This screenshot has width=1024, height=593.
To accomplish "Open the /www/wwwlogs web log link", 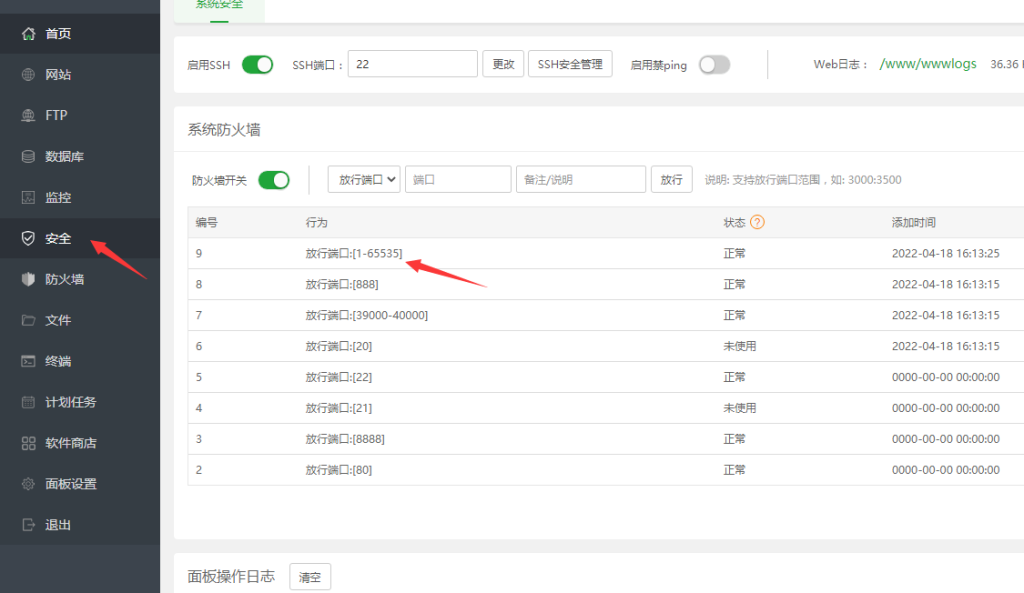I will 927,63.
